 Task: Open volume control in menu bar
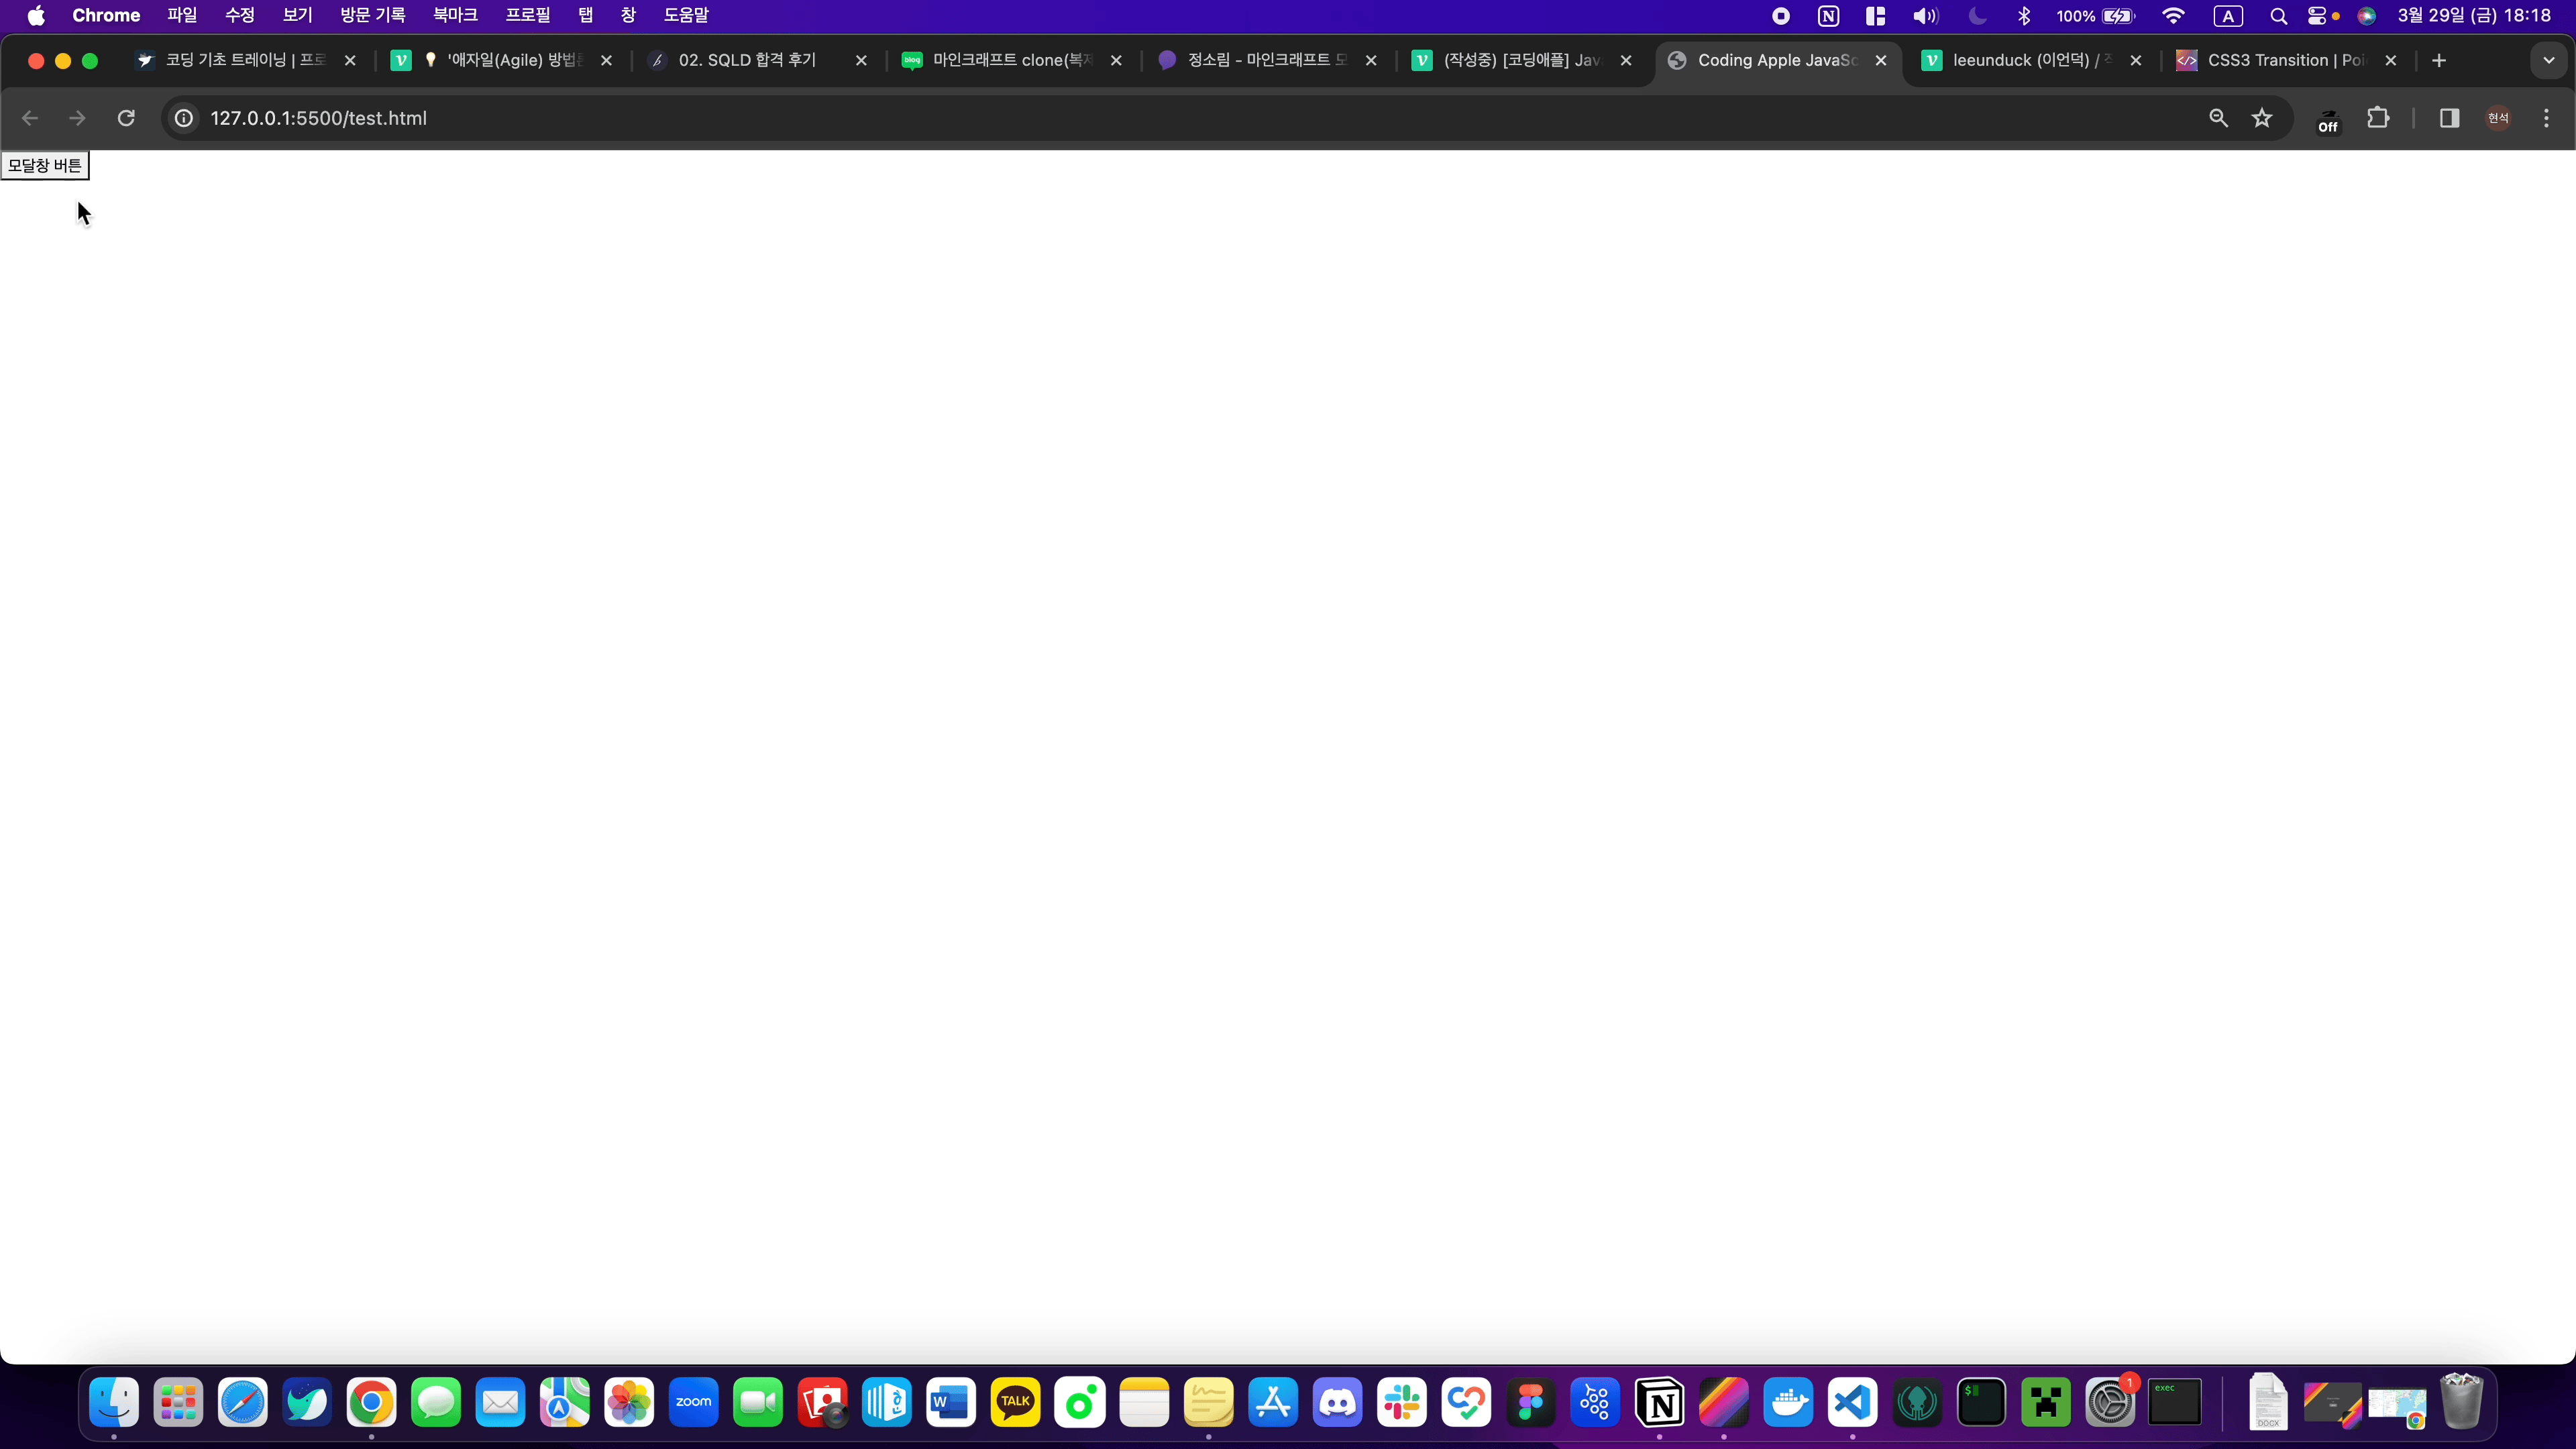tap(1924, 16)
